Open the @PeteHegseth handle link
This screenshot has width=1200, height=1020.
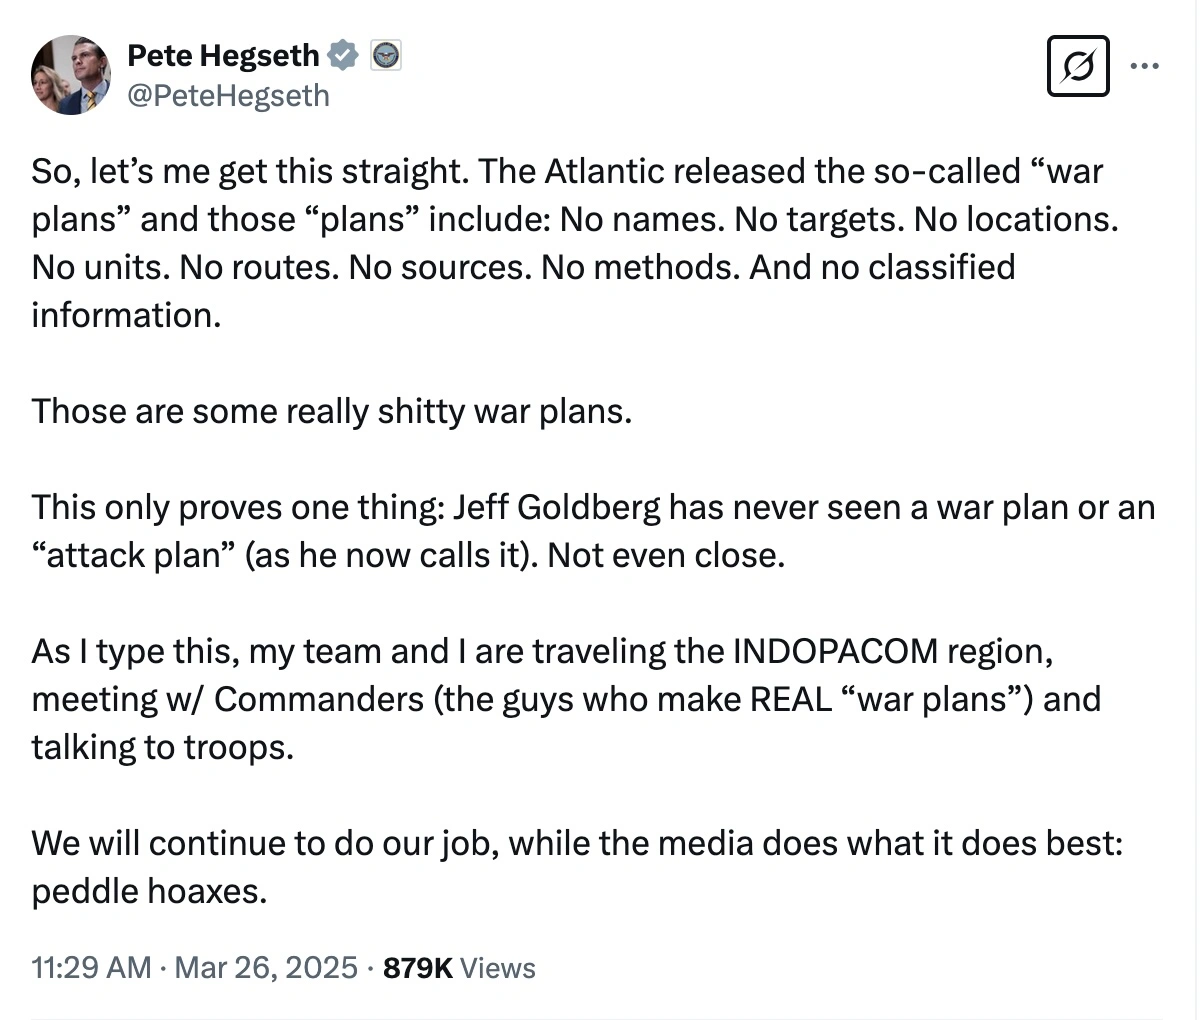(228, 95)
